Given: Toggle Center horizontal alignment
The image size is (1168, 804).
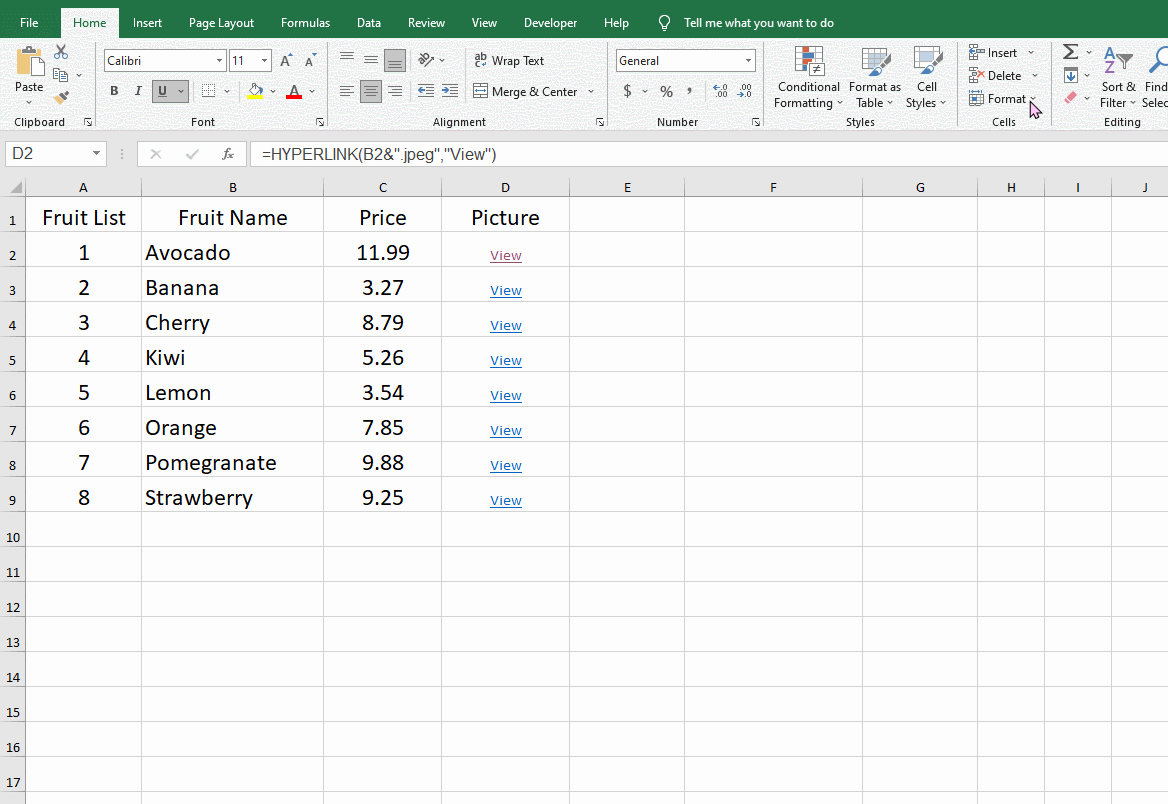Looking at the screenshot, I should coord(371,91).
